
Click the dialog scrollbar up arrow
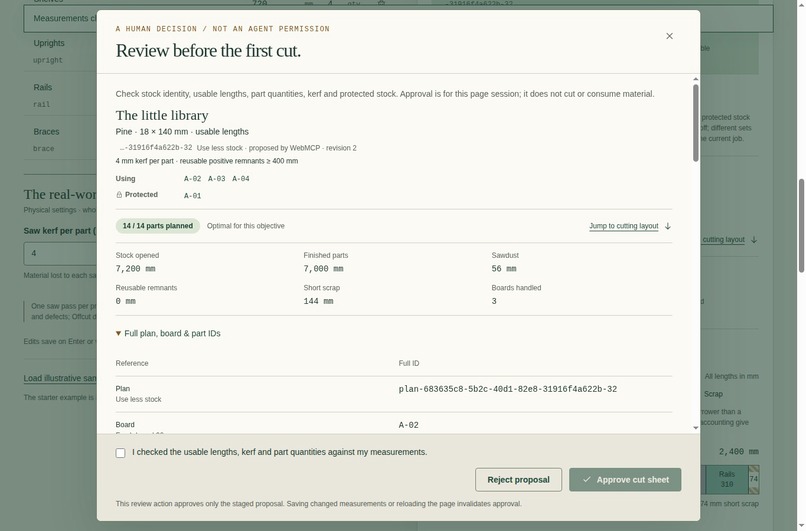[695, 79]
